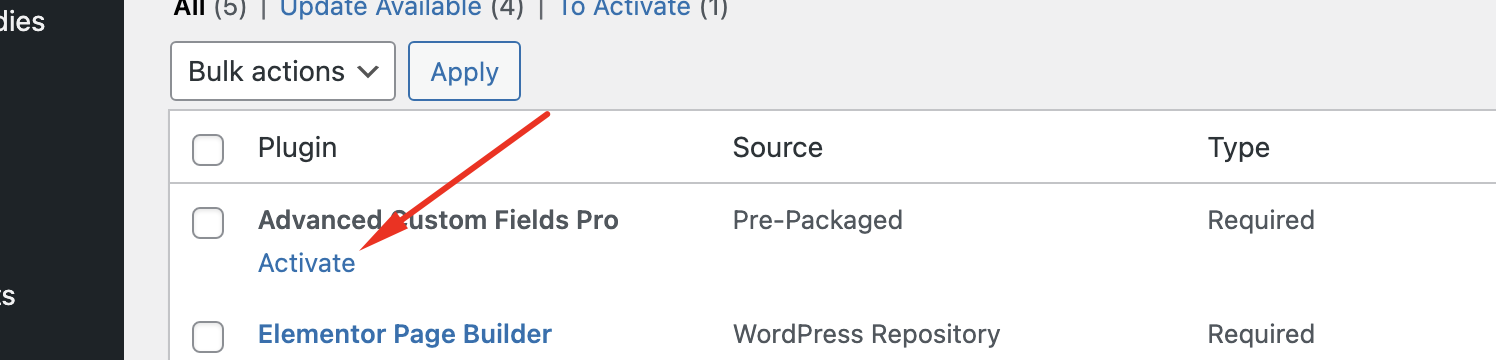
Task: Show plugins under To Activate (1)
Action: (643, 9)
